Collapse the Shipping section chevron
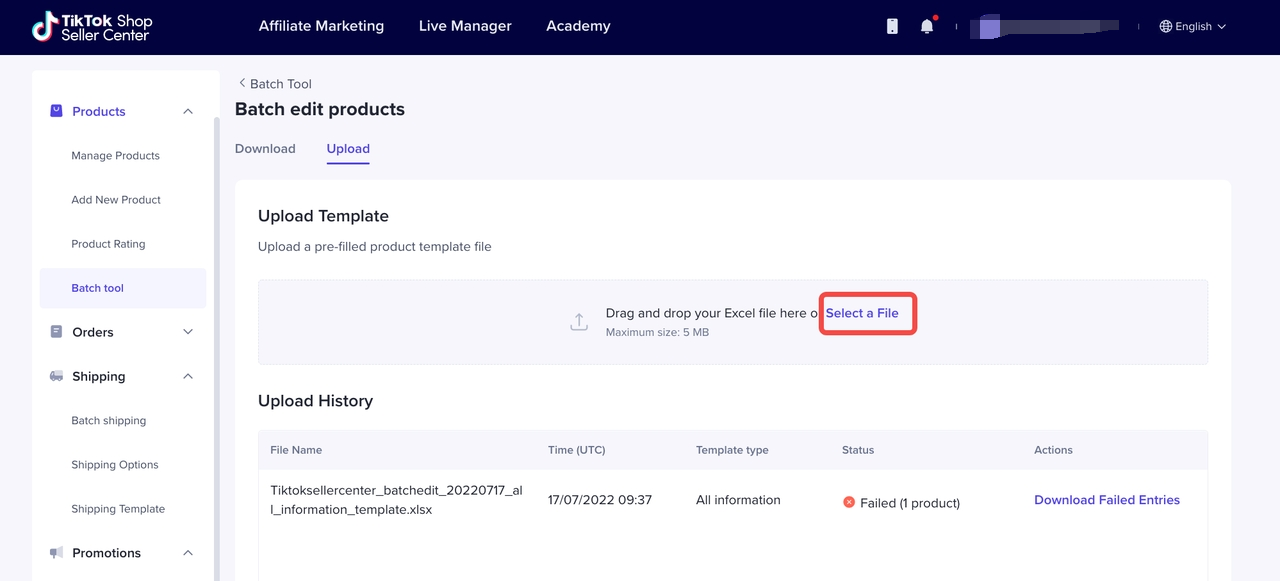The width and height of the screenshot is (1280, 581). coord(188,377)
